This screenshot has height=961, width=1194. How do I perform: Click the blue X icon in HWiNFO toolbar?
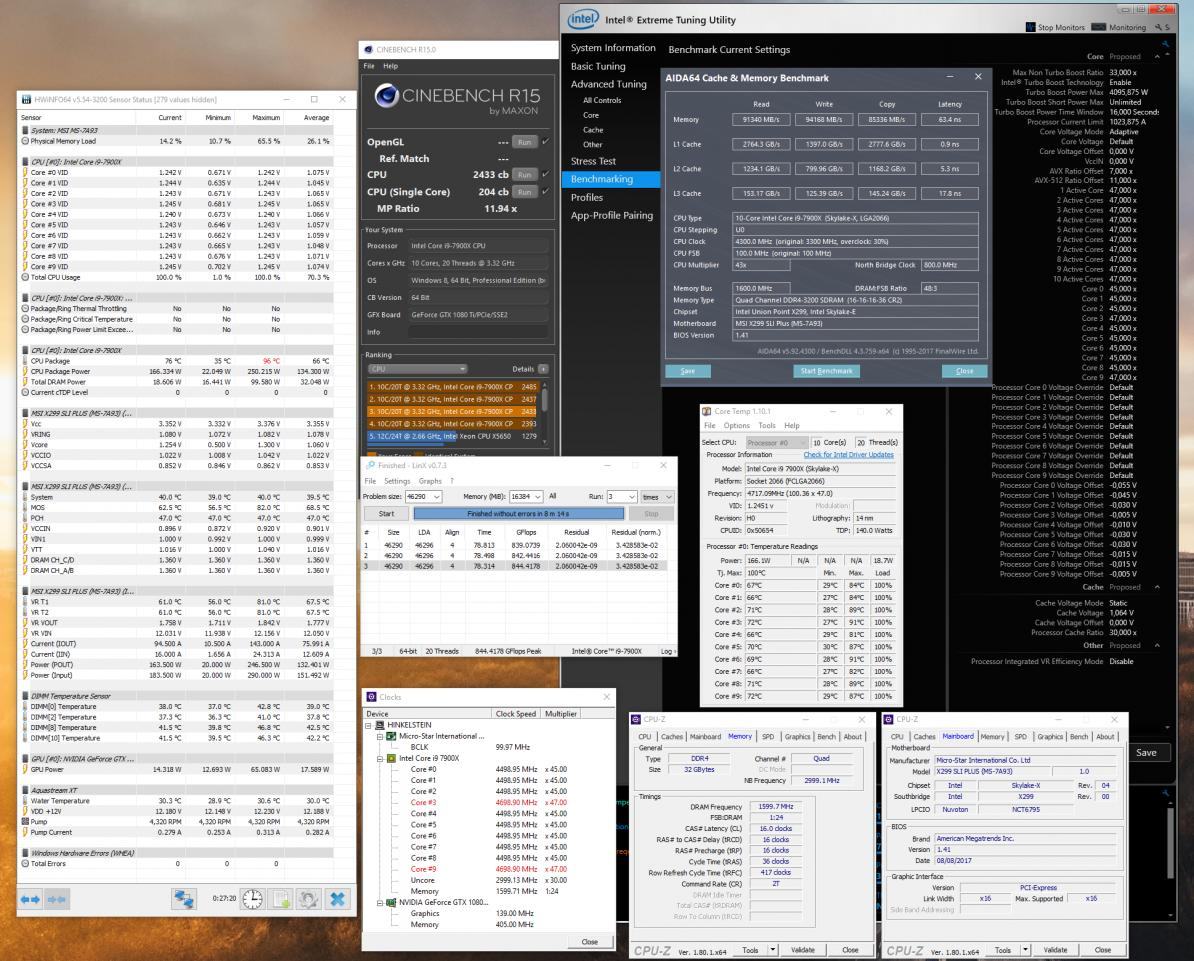337,899
